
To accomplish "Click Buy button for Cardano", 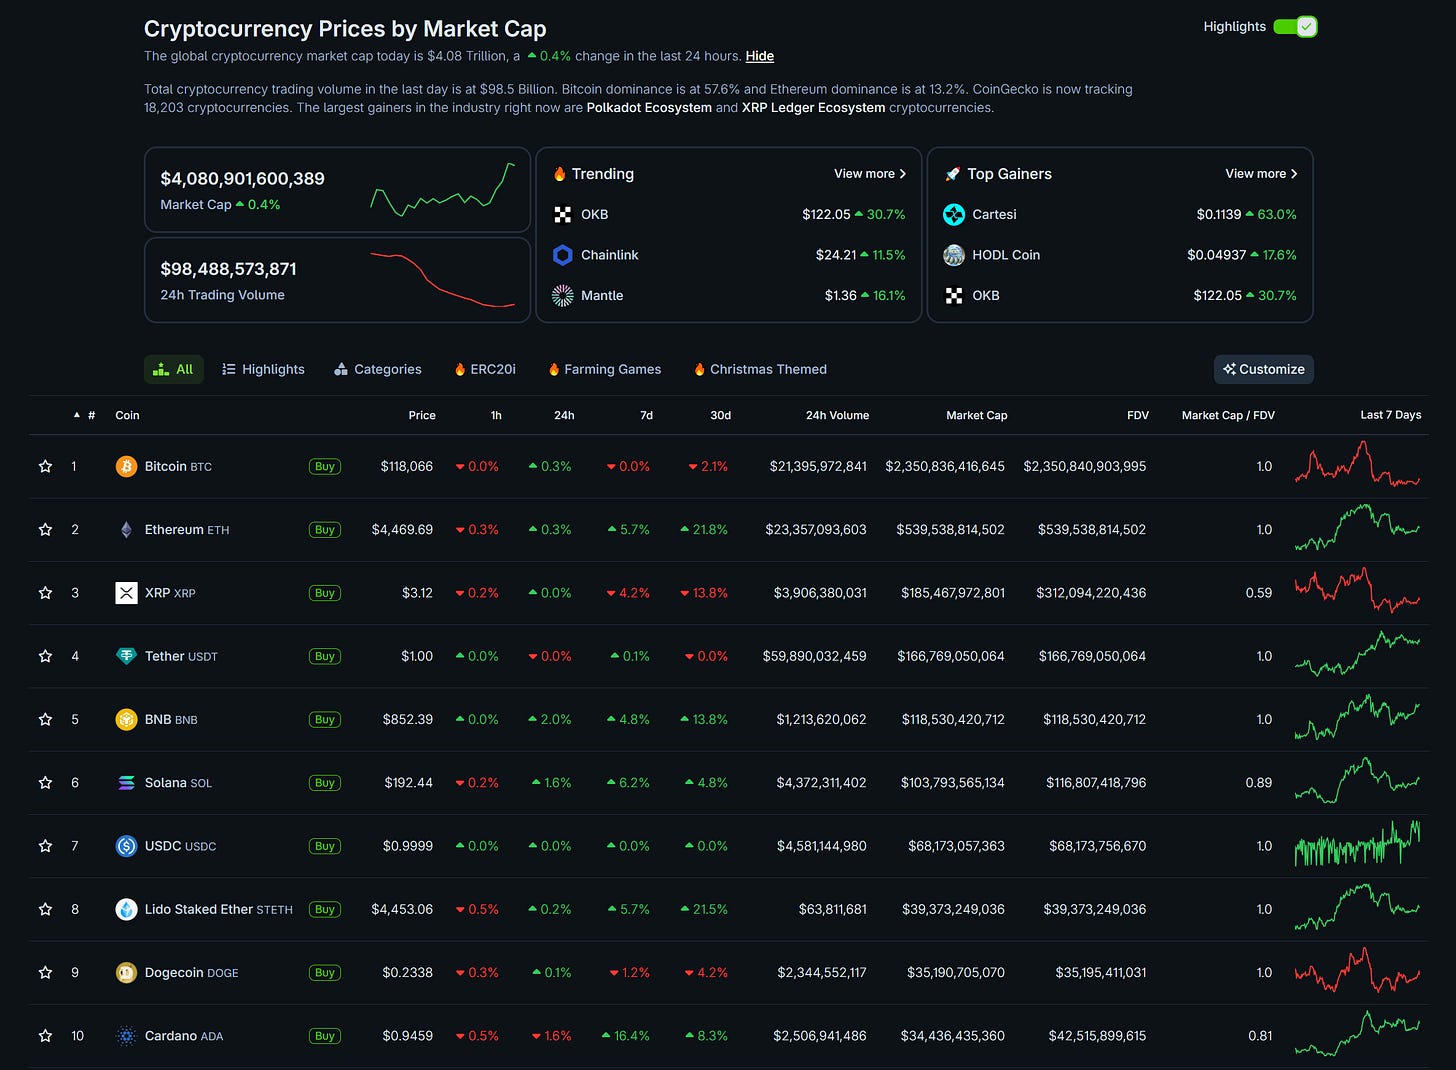I will 325,1036.
